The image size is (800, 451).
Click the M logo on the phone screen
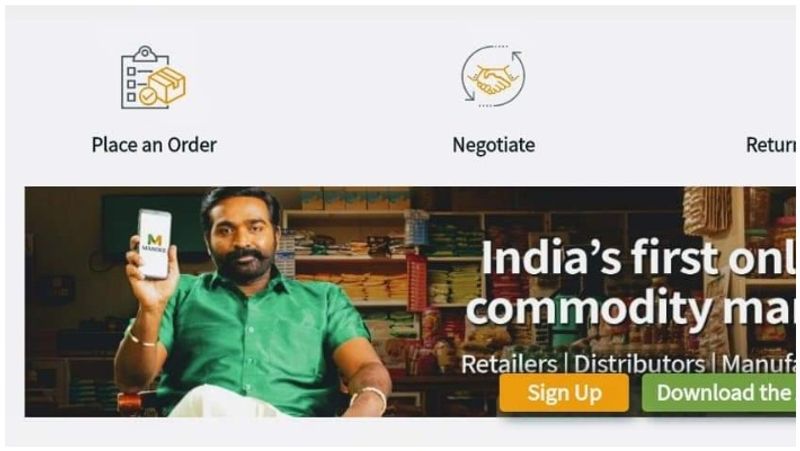(x=154, y=242)
